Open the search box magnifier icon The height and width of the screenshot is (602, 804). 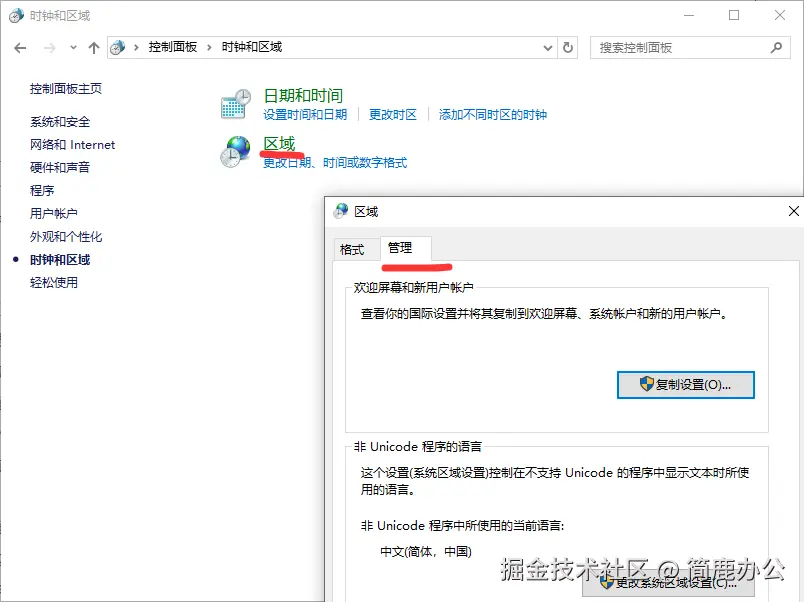pyautogui.click(x=775, y=46)
